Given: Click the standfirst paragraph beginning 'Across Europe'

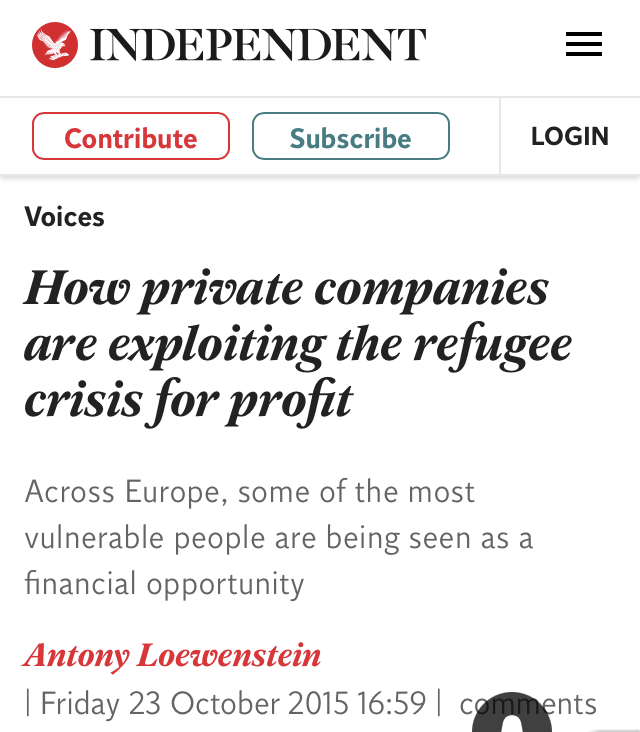Looking at the screenshot, I should pyautogui.click(x=279, y=537).
